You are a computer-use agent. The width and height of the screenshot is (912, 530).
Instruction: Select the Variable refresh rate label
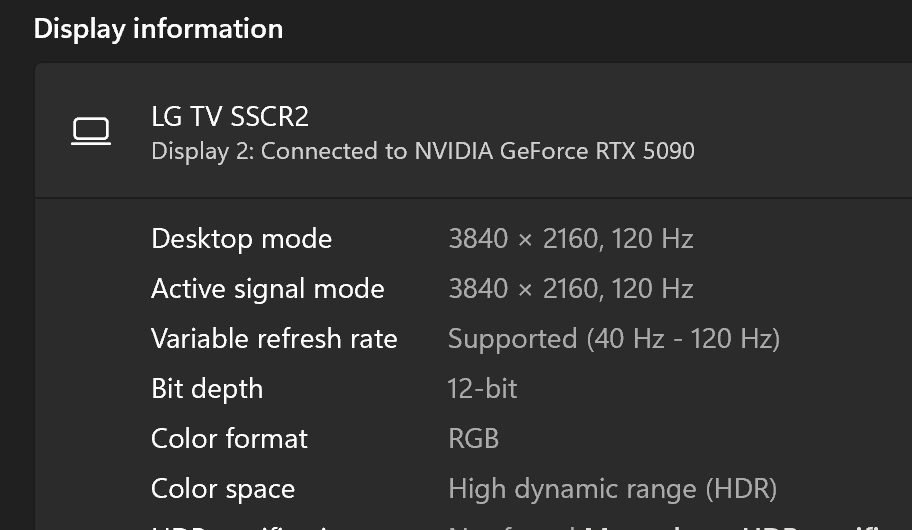(x=274, y=339)
